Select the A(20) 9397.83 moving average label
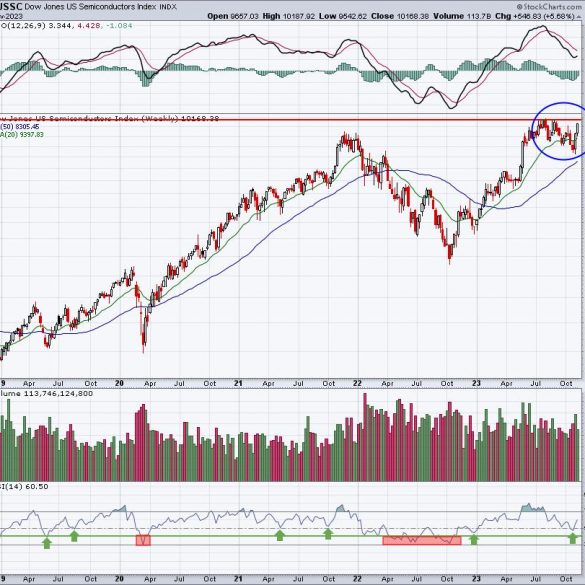Image resolution: width=585 pixels, height=585 pixels. [x=22, y=134]
